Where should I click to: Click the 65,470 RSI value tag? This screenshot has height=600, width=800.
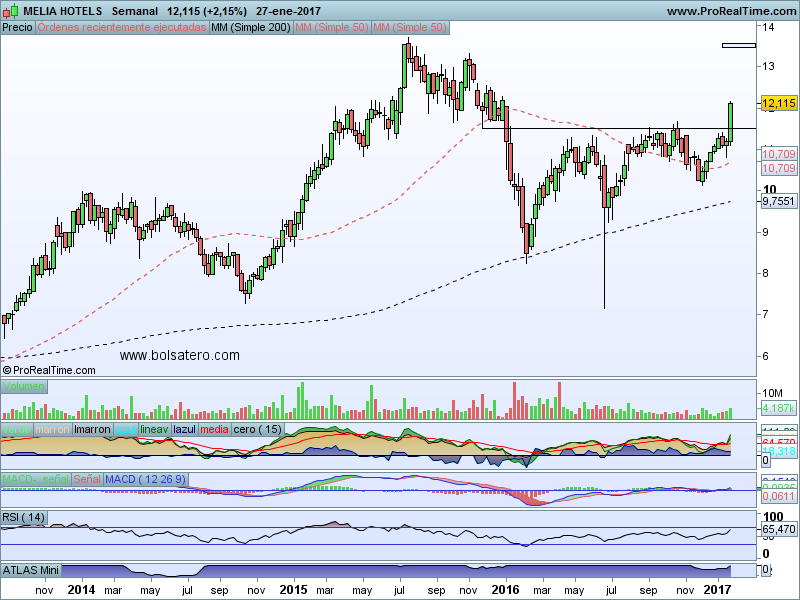778,529
